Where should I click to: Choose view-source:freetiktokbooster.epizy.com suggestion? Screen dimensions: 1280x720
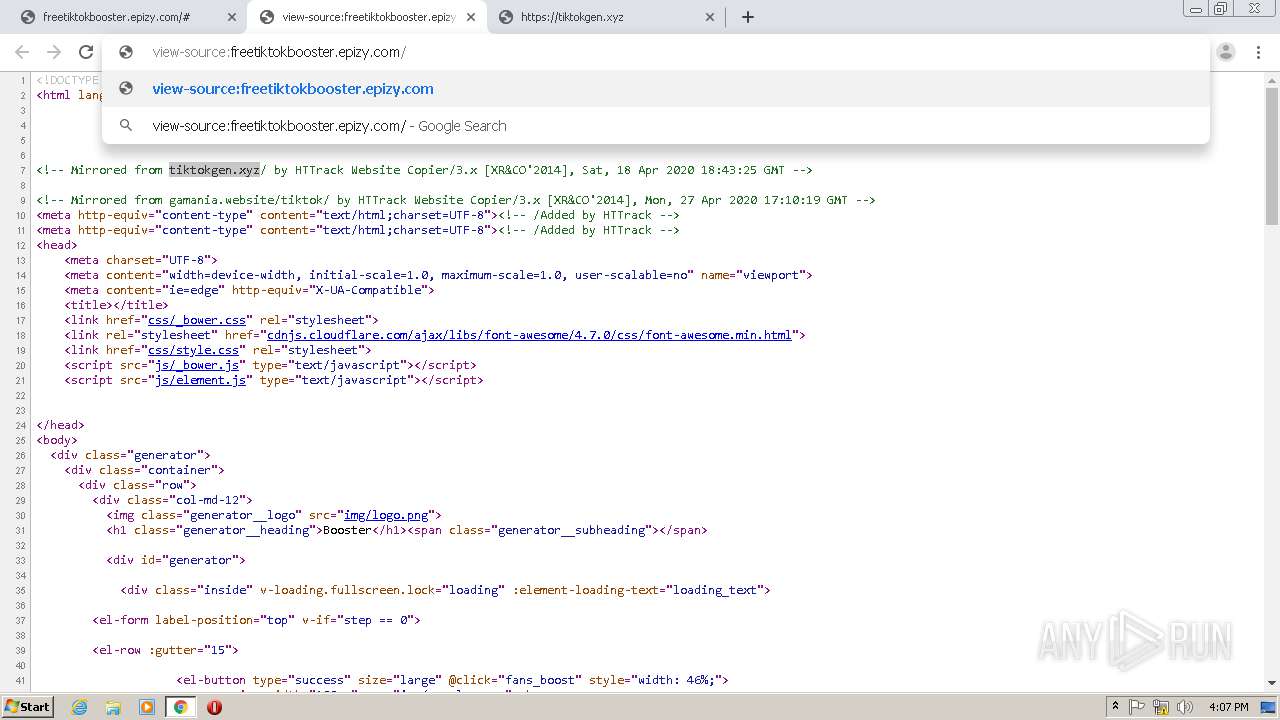(x=656, y=88)
